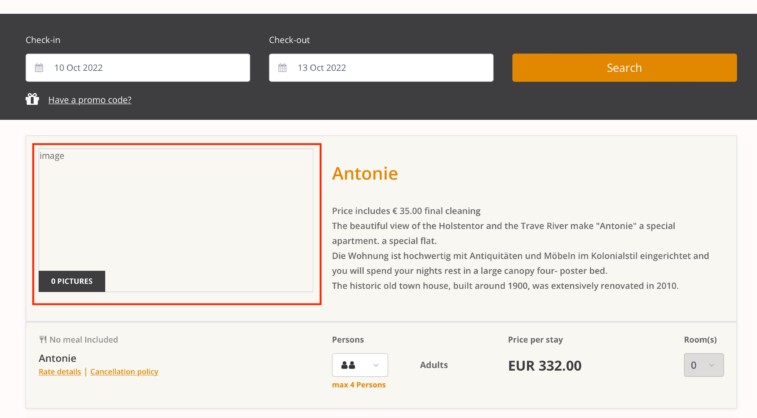Click the orange Search button

pyautogui.click(x=624, y=68)
